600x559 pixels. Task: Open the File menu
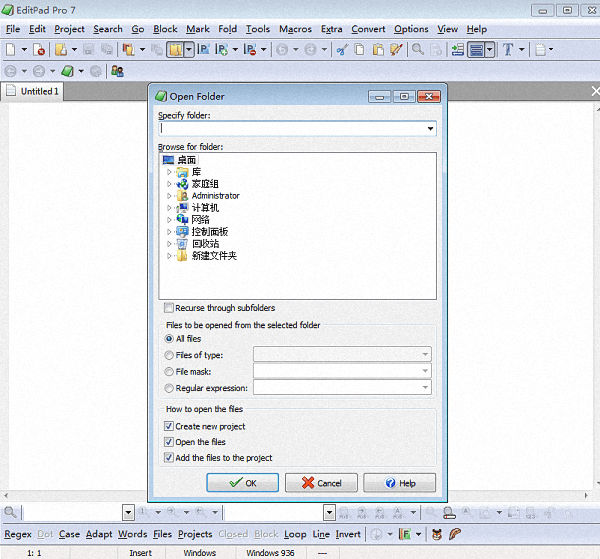(x=13, y=29)
